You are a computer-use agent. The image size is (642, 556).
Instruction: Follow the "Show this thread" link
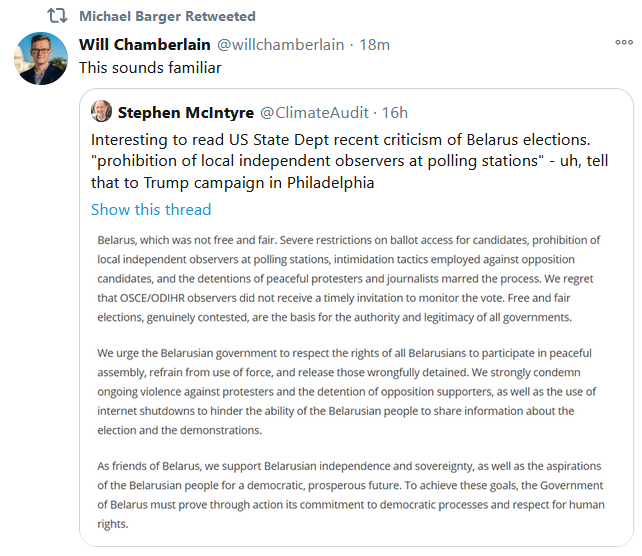[151, 209]
